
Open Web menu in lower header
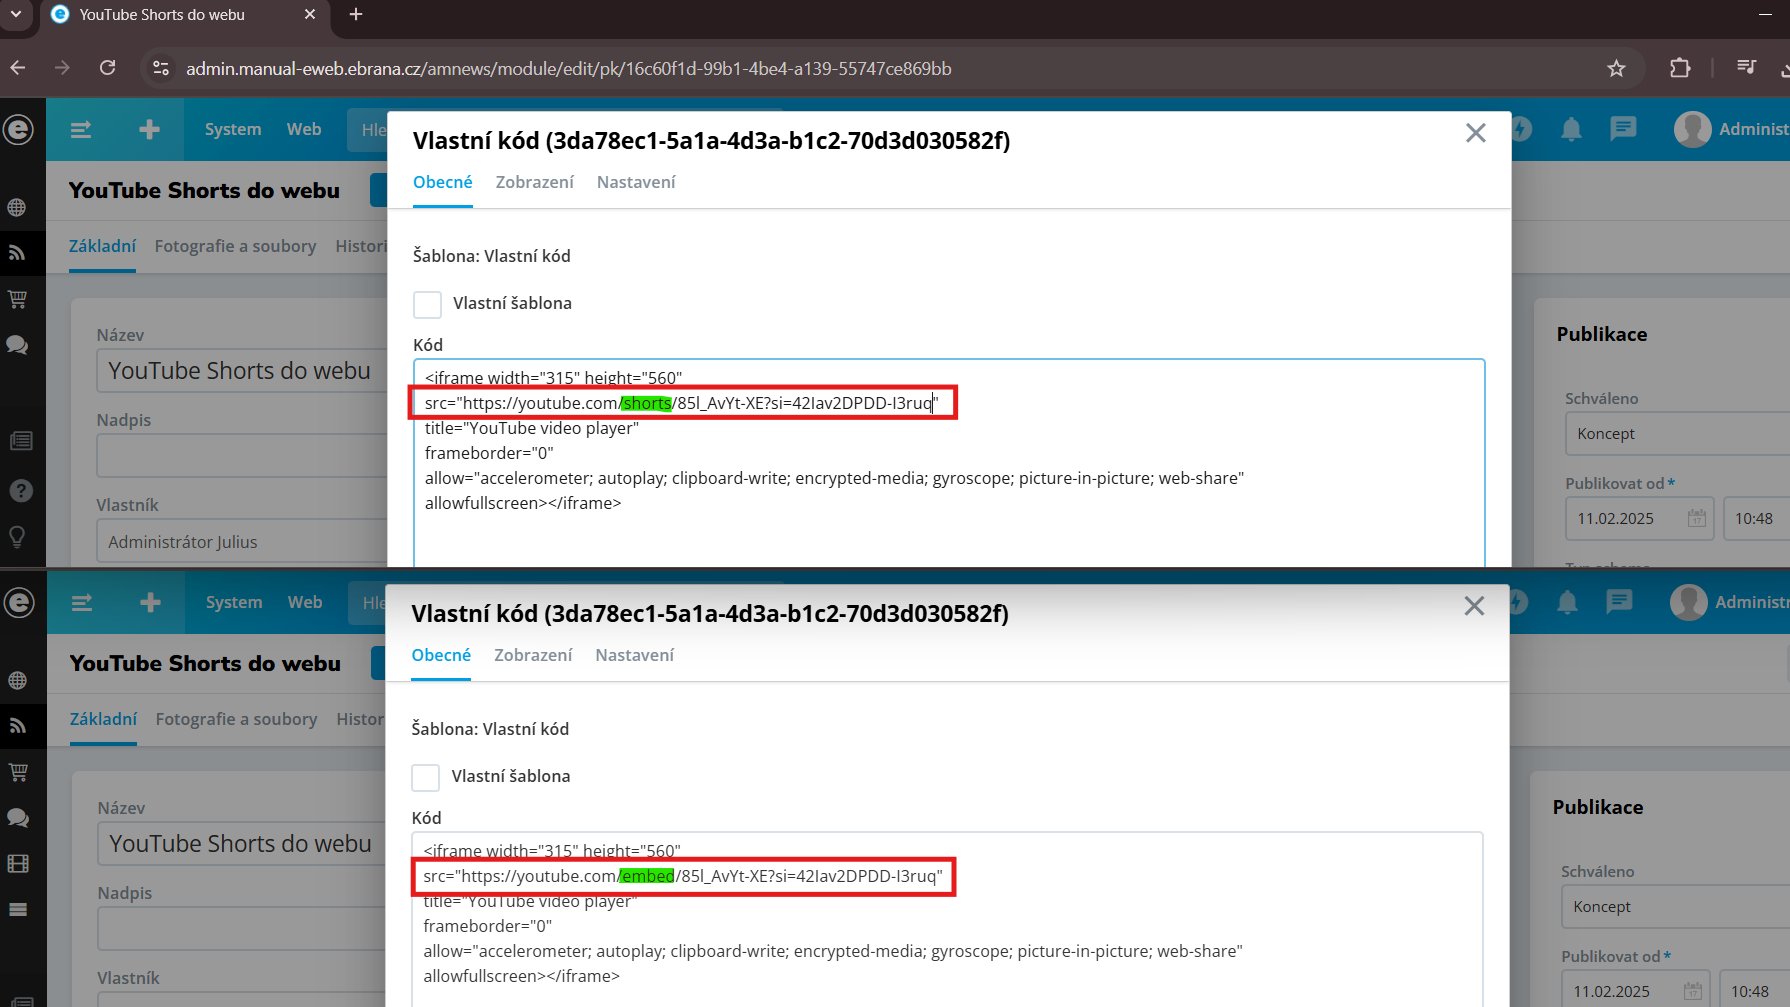[305, 602]
